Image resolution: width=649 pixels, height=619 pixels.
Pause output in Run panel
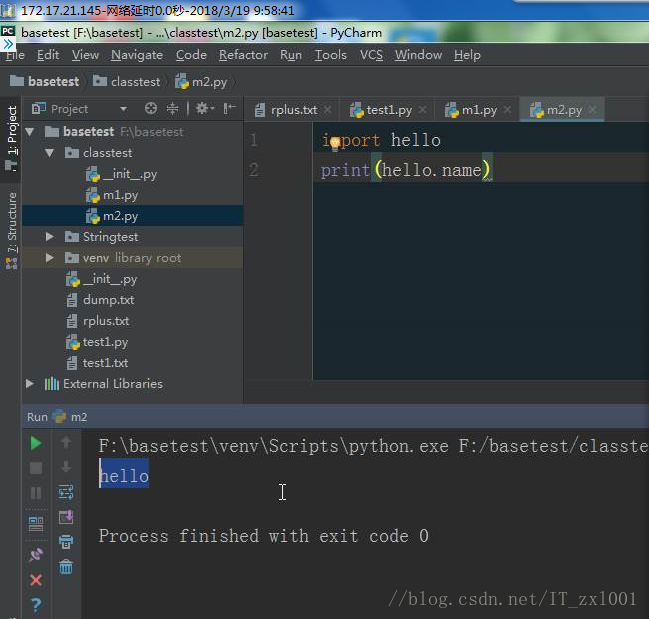point(36,493)
